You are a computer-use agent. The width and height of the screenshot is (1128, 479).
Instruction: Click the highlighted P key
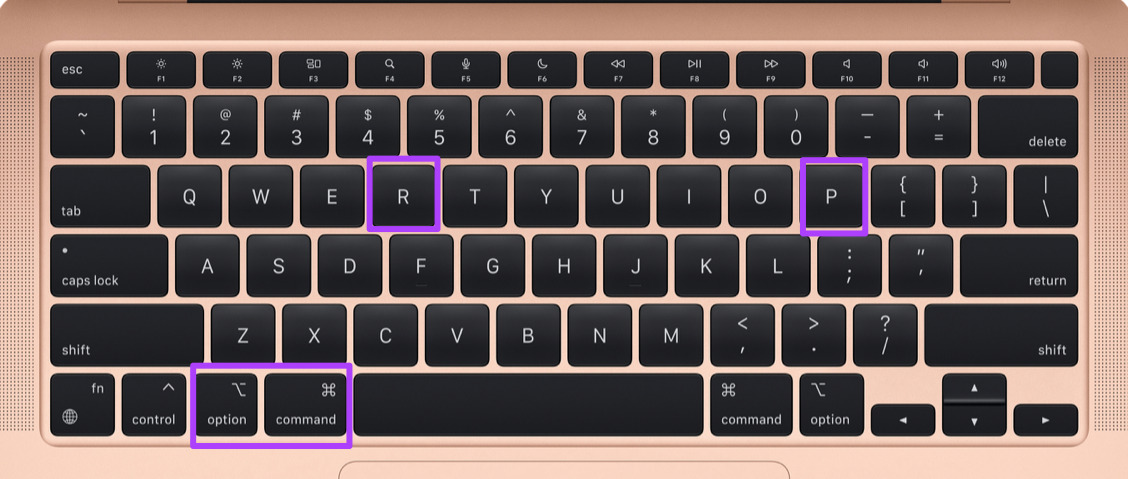pos(831,196)
